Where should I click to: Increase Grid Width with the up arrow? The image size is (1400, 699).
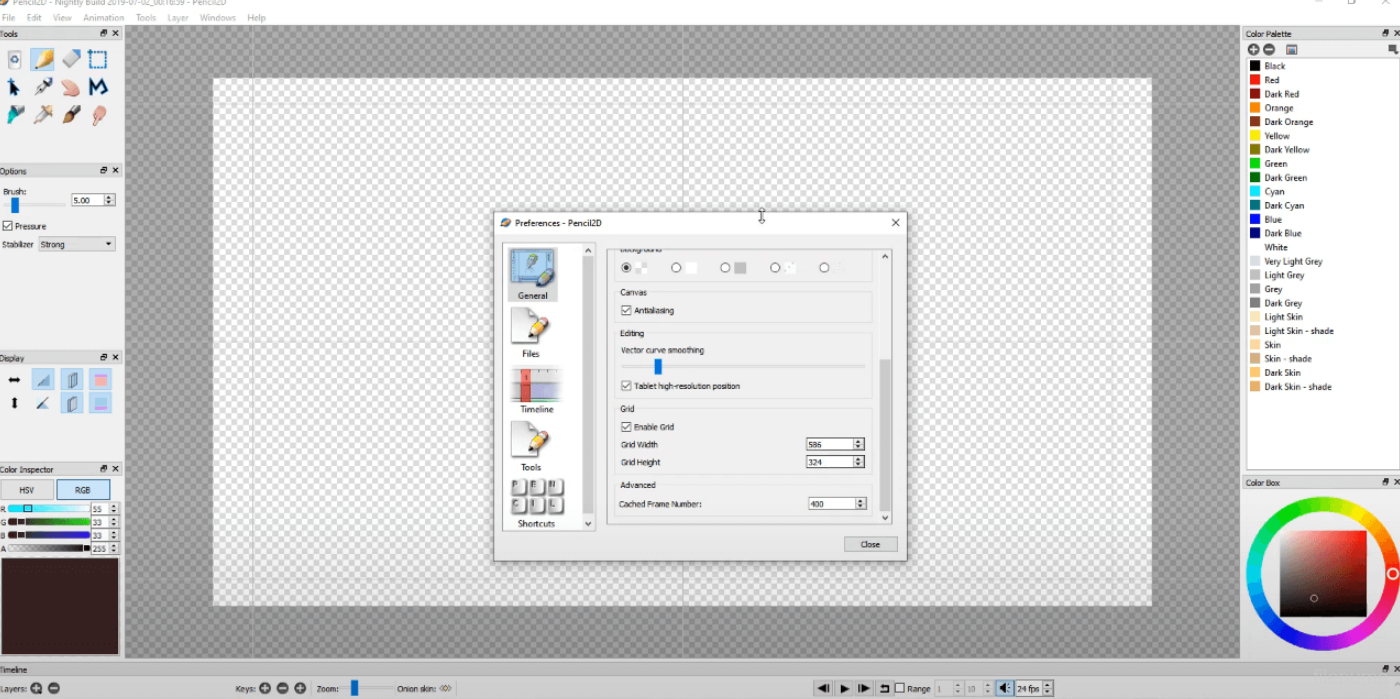(859, 441)
